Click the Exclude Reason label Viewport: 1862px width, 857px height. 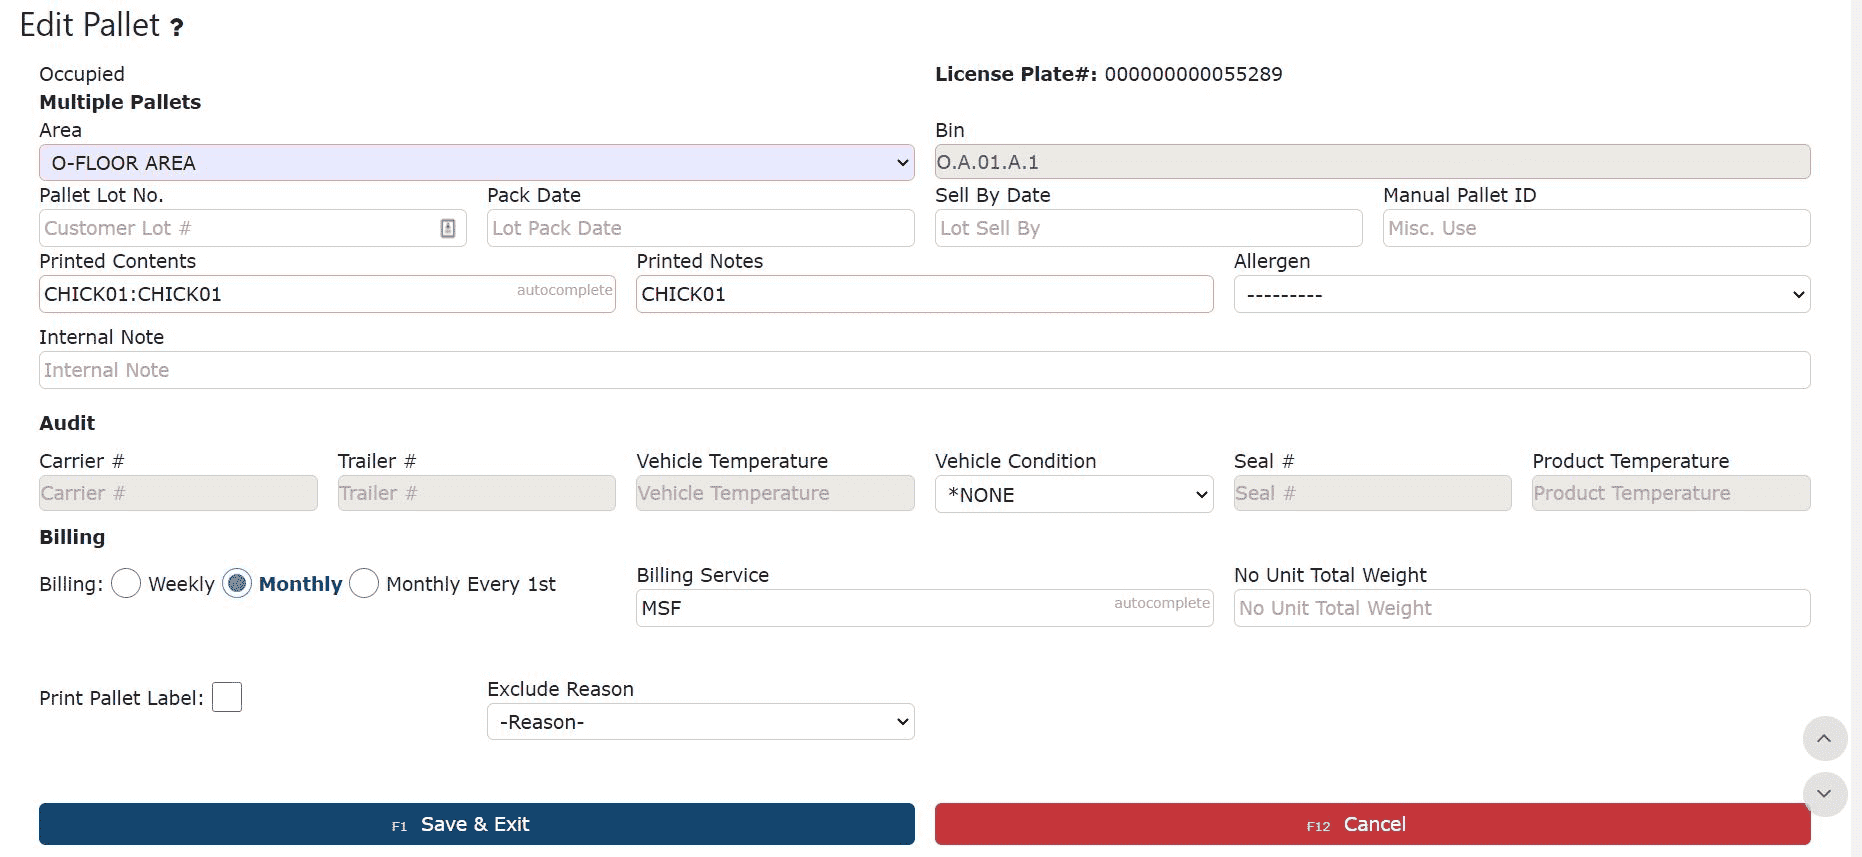coord(560,689)
